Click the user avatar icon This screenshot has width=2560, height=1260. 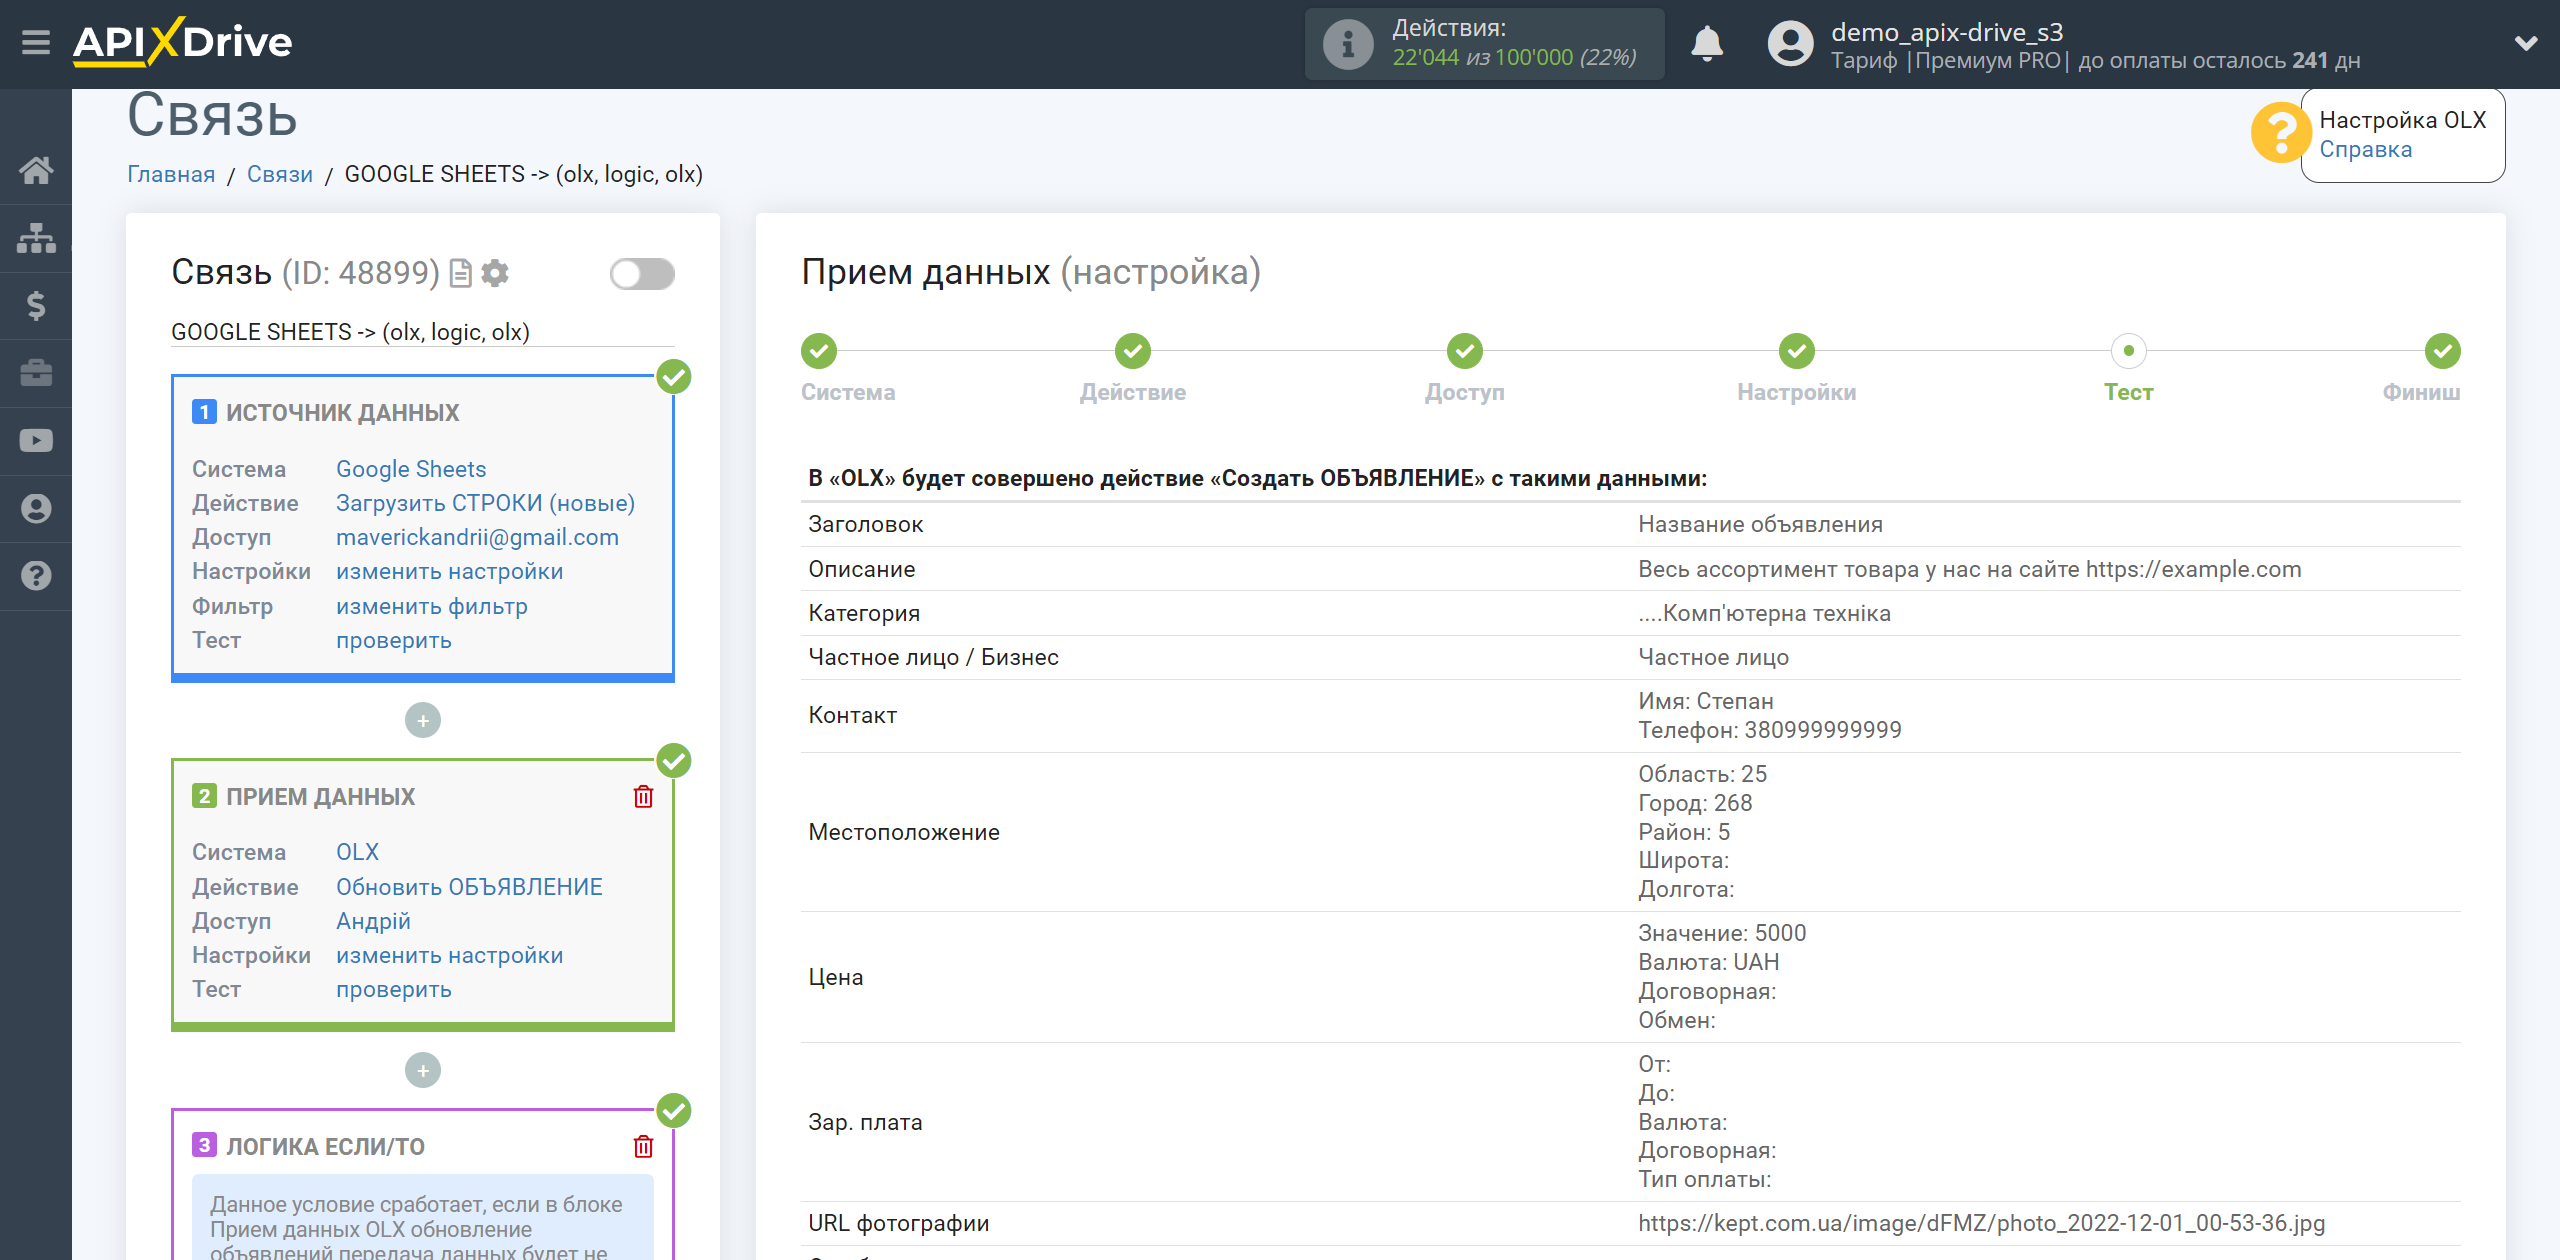click(x=1790, y=44)
